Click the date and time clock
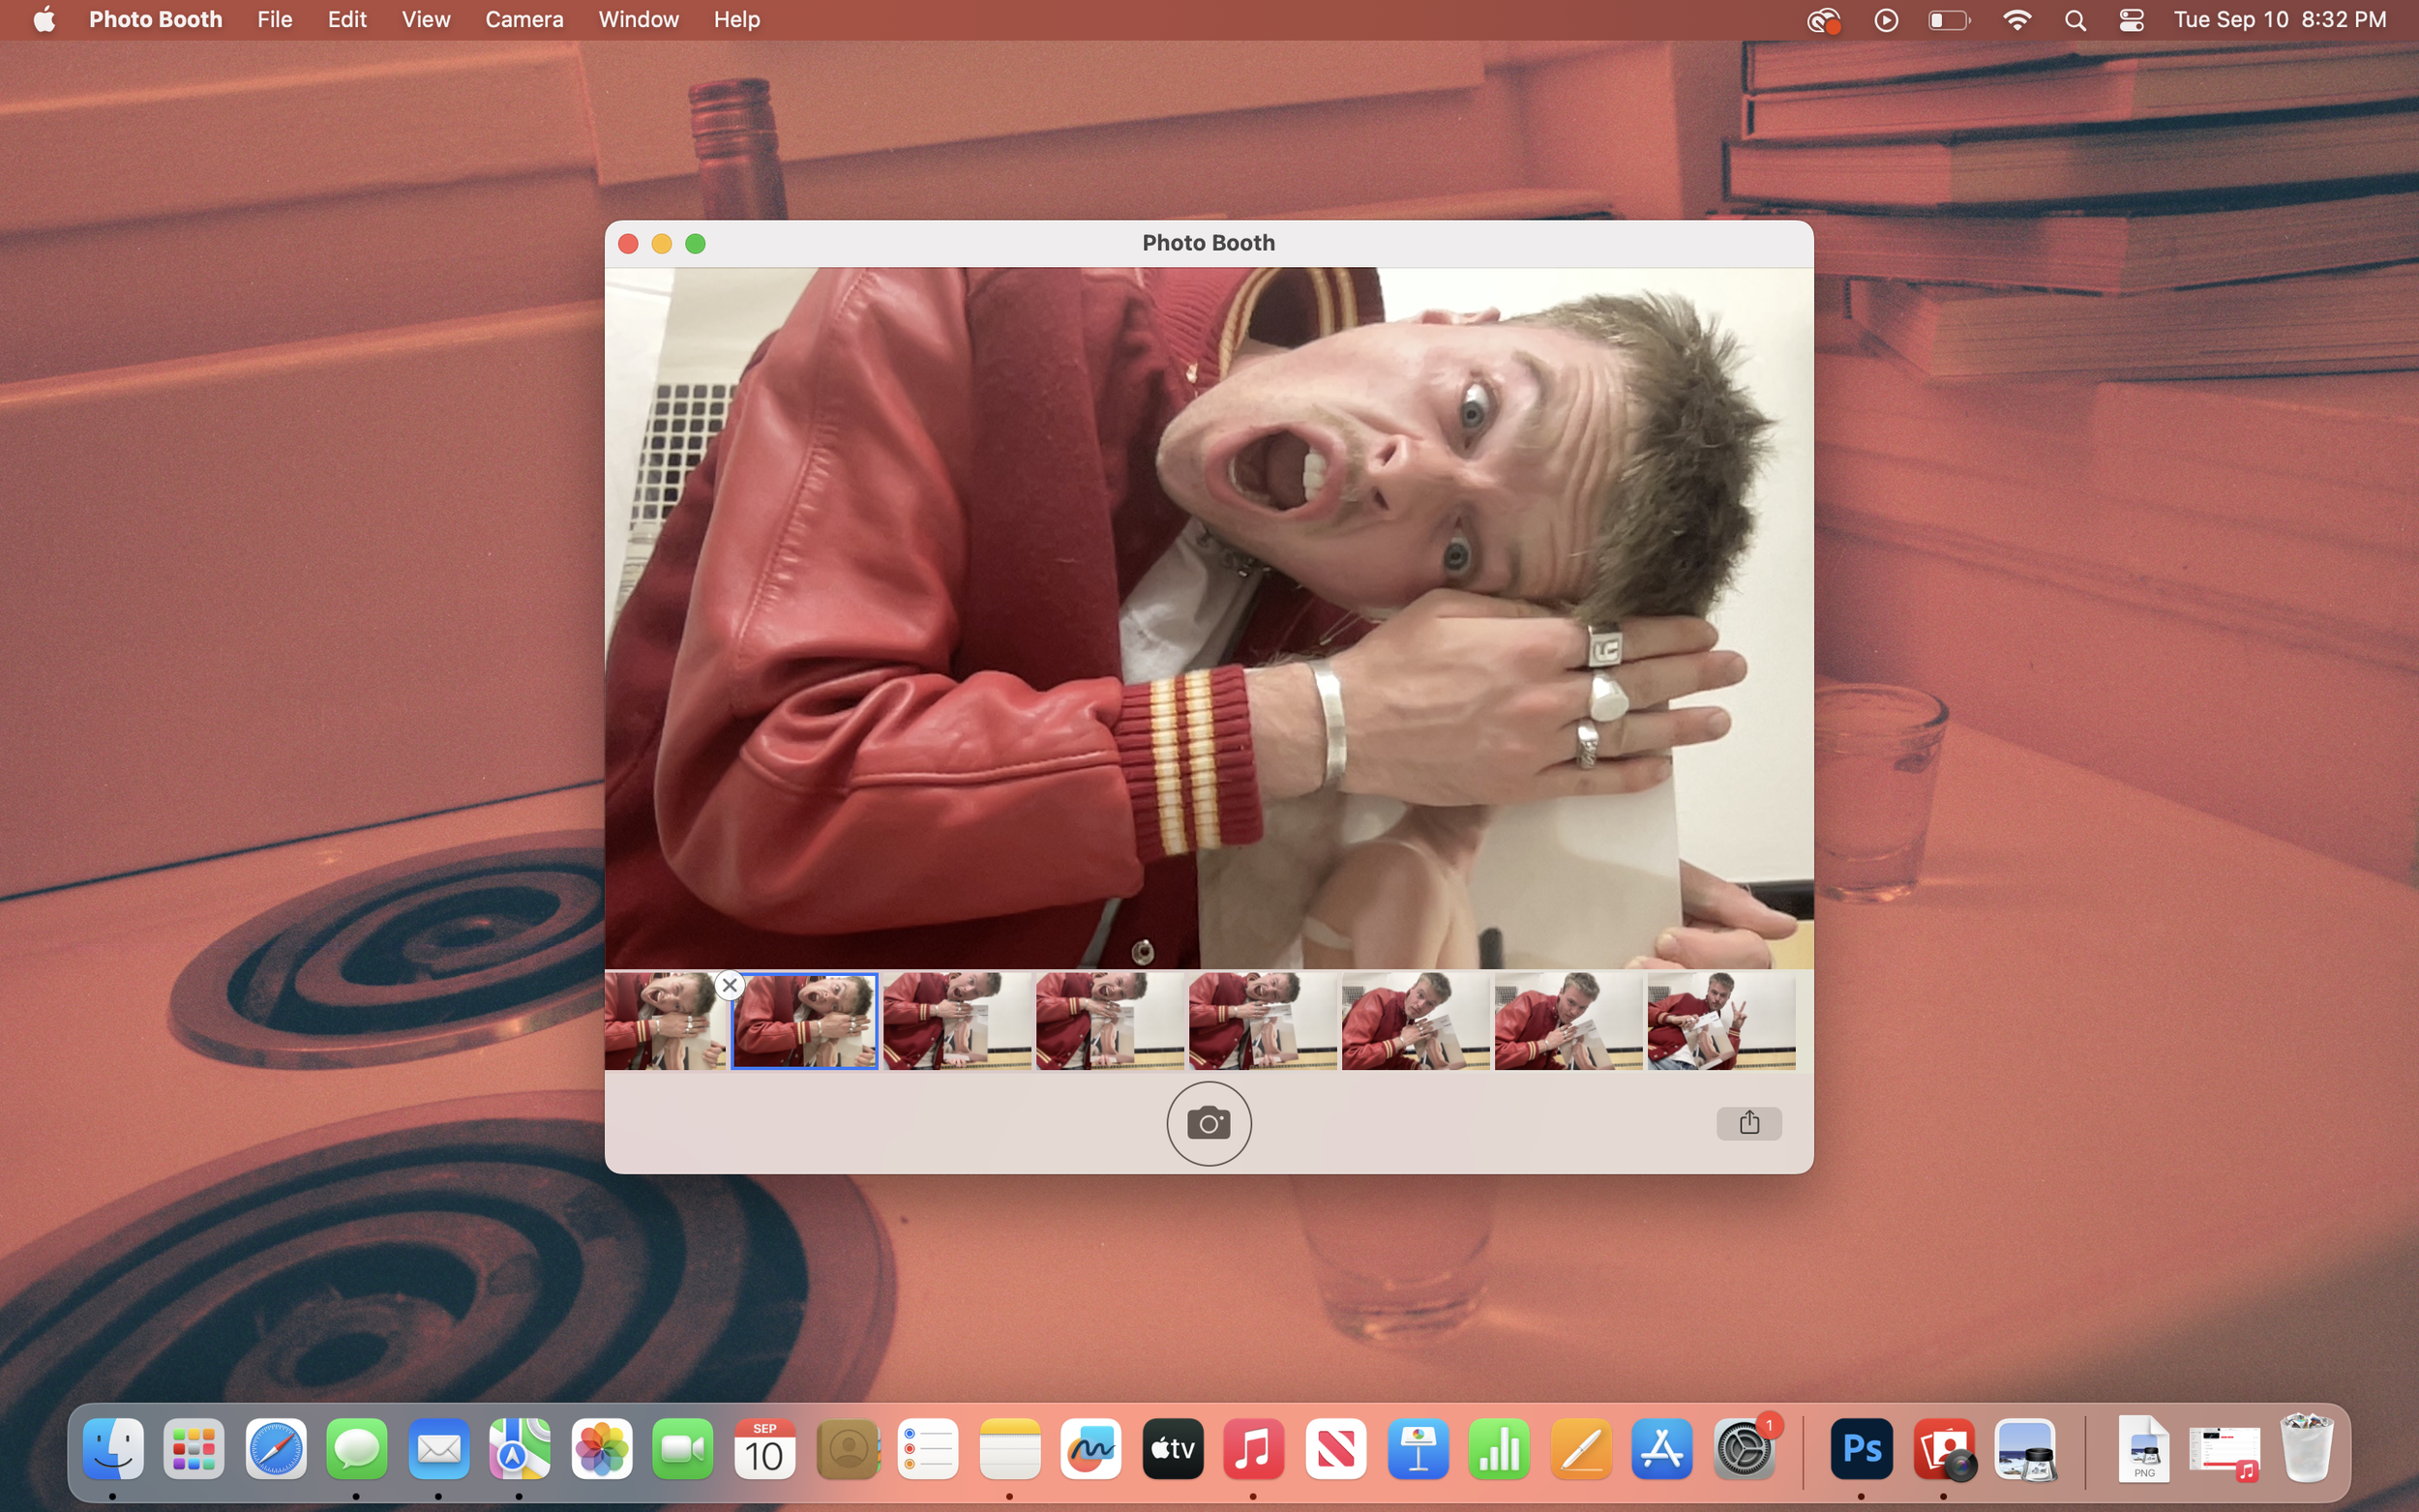 point(2279,20)
